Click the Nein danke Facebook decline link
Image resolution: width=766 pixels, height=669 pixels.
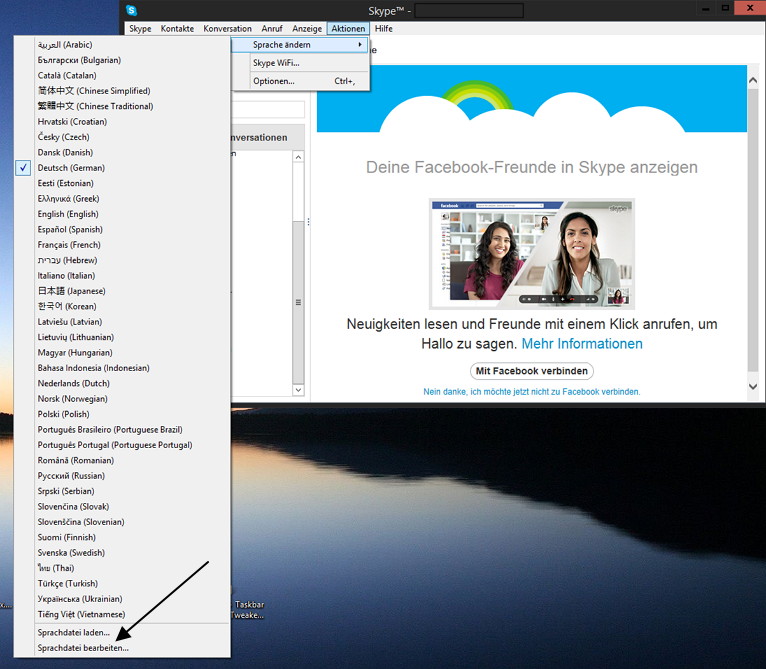(532, 391)
